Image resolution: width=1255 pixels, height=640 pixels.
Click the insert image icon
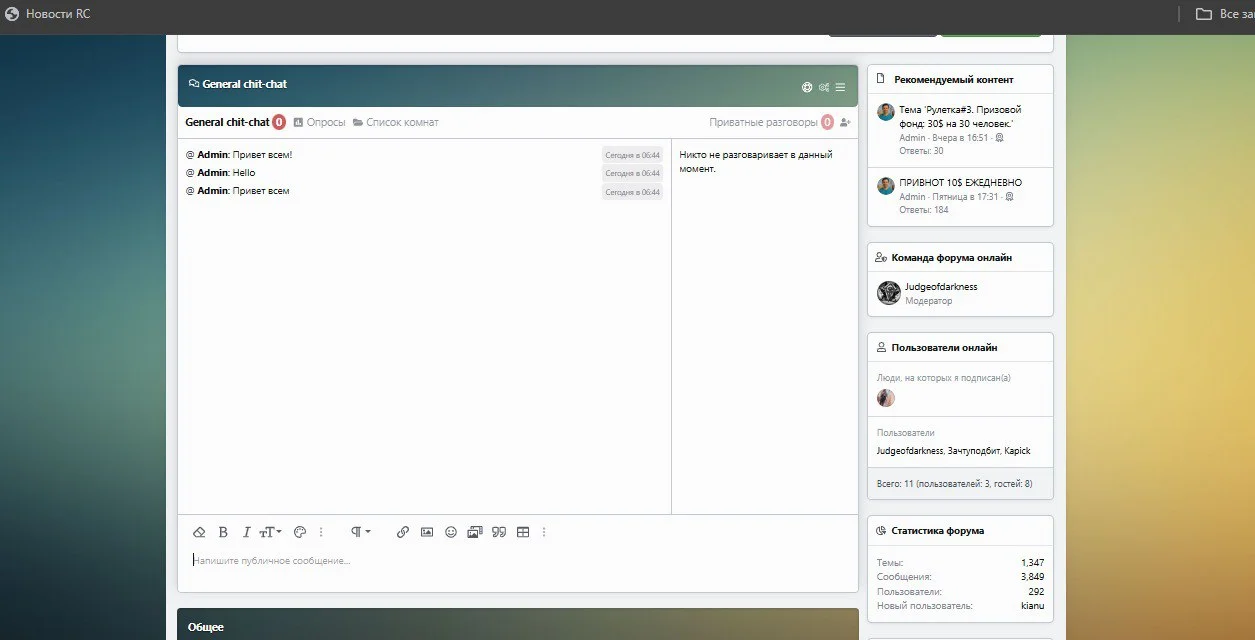click(x=427, y=532)
